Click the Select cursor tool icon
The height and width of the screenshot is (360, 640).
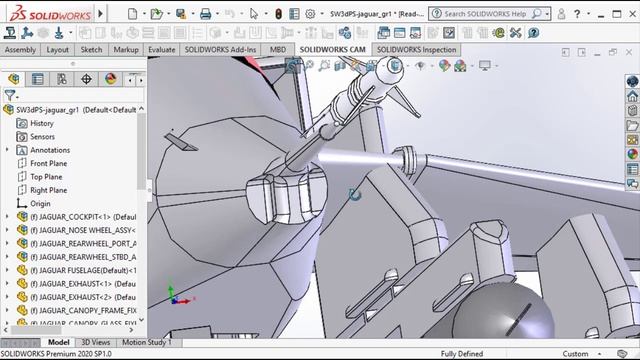pyautogui.click(x=254, y=14)
